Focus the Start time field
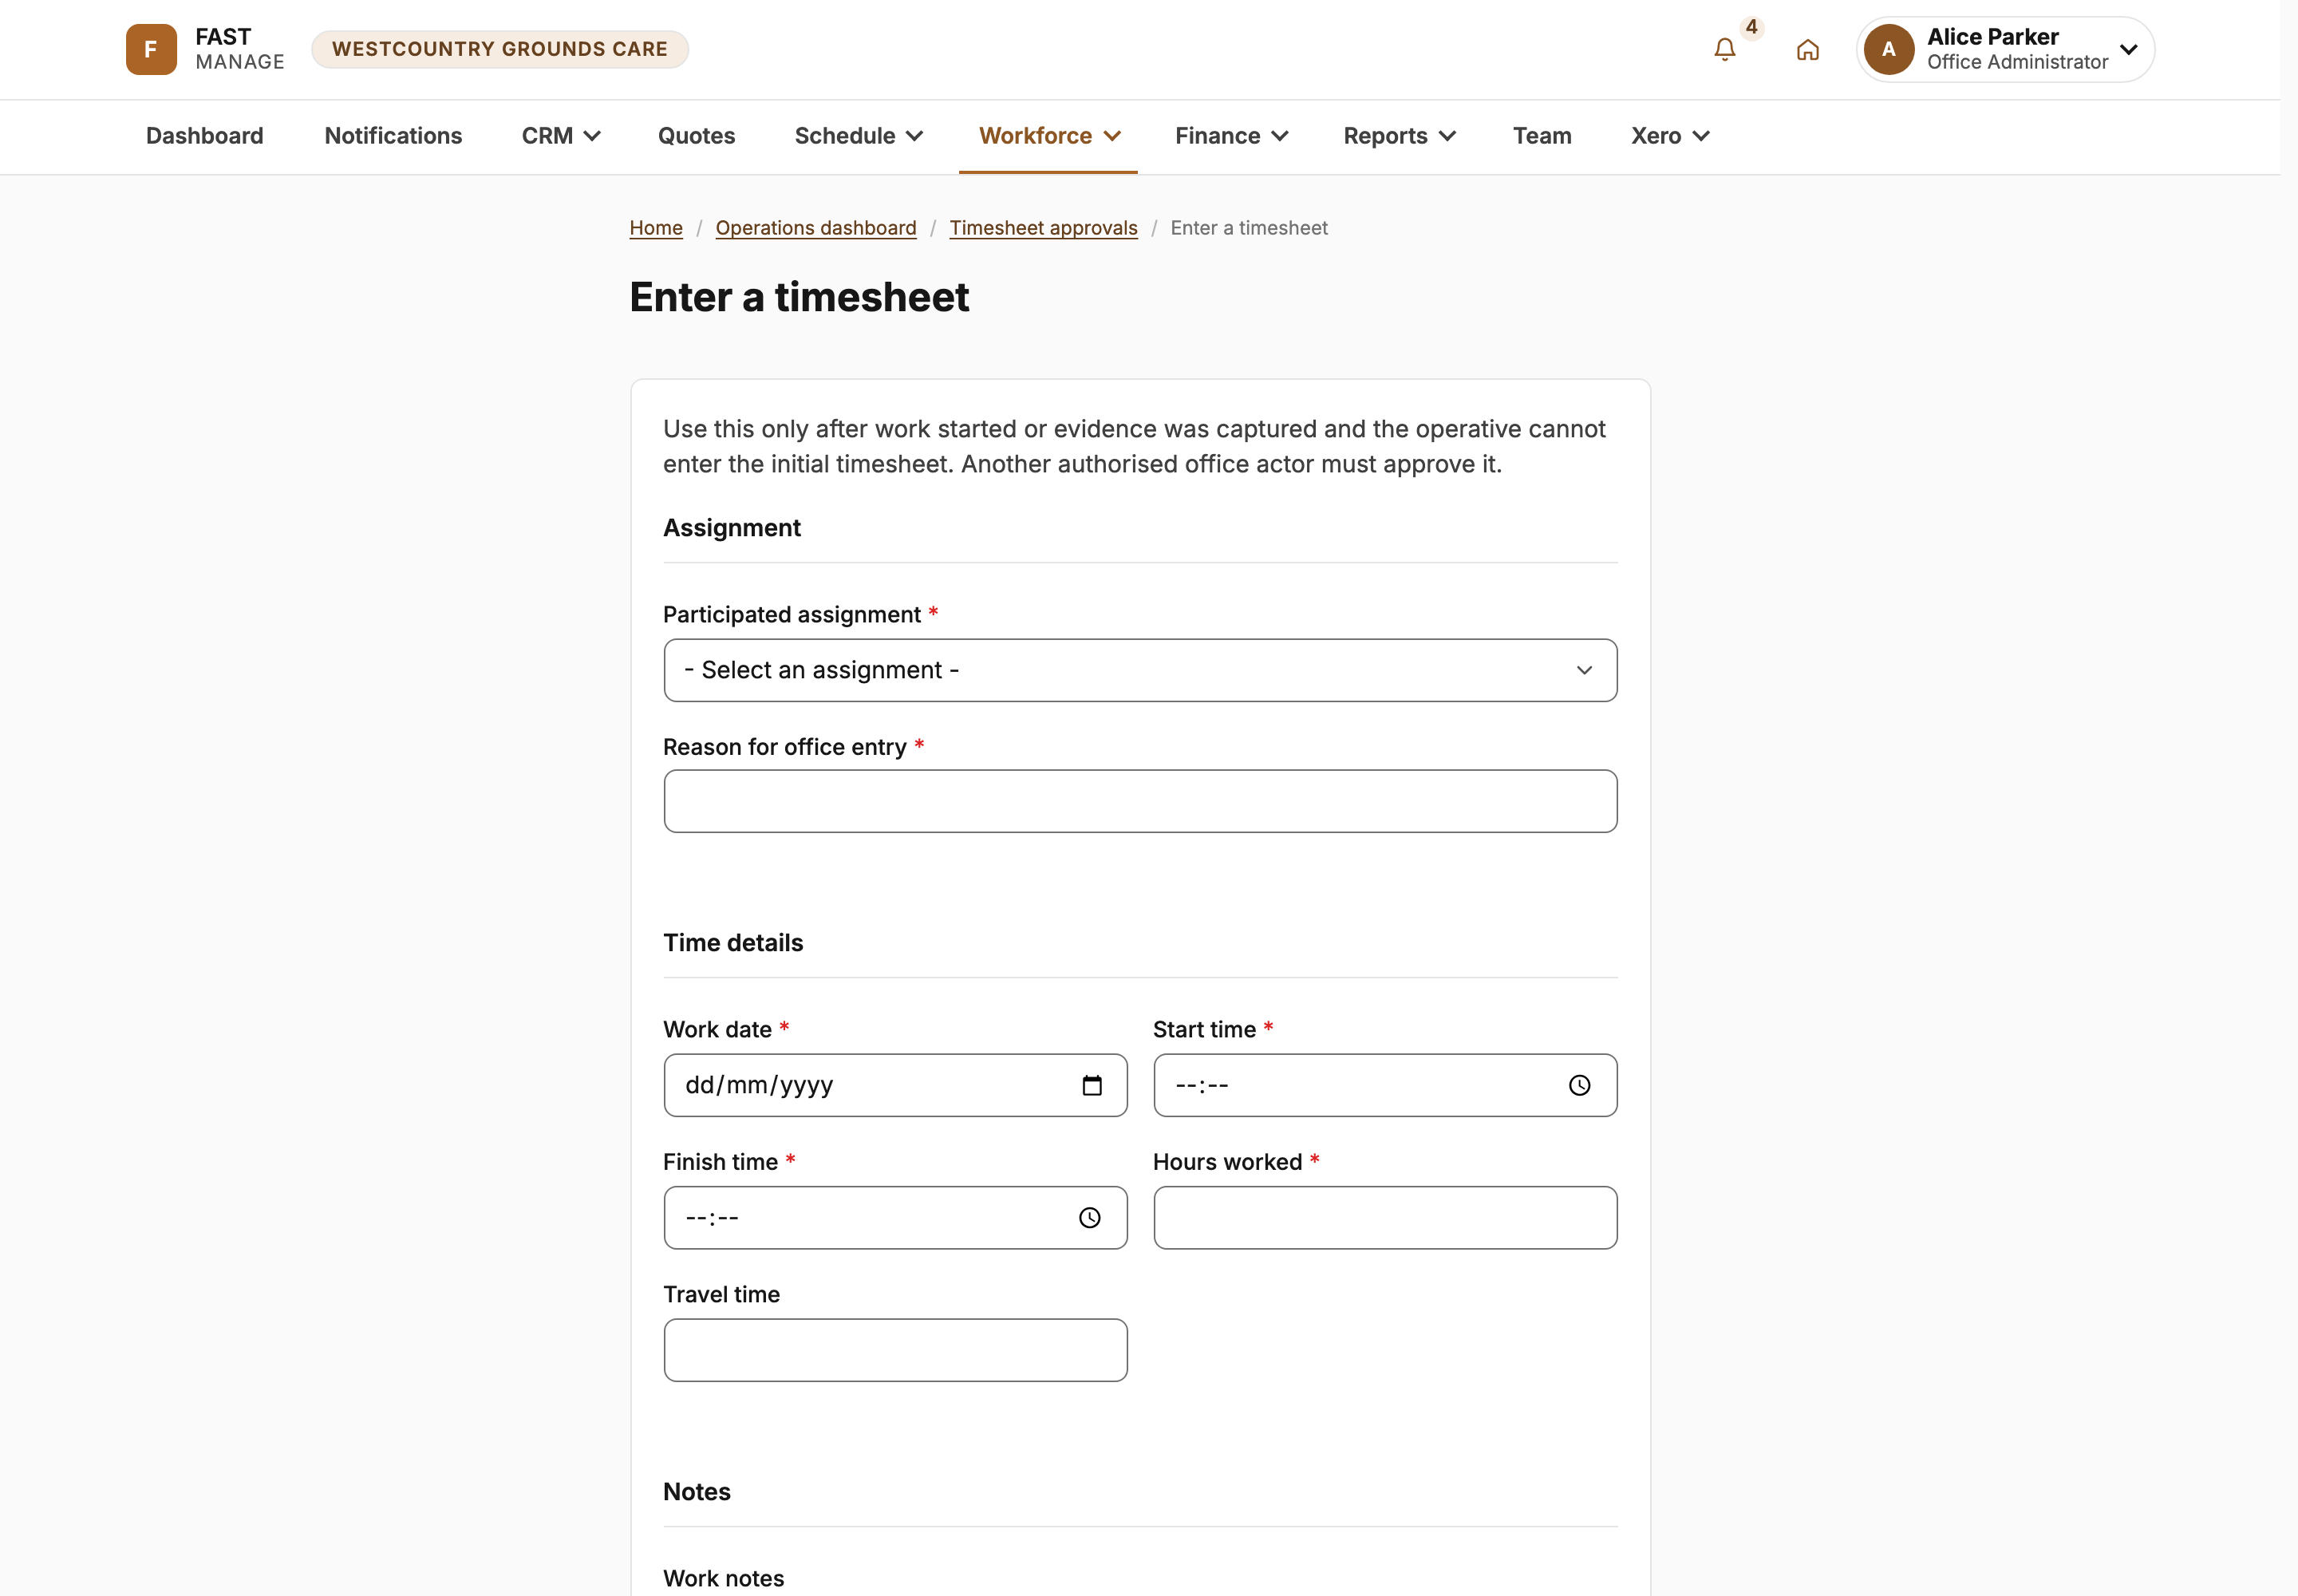This screenshot has height=1596, width=2298. point(1384,1085)
